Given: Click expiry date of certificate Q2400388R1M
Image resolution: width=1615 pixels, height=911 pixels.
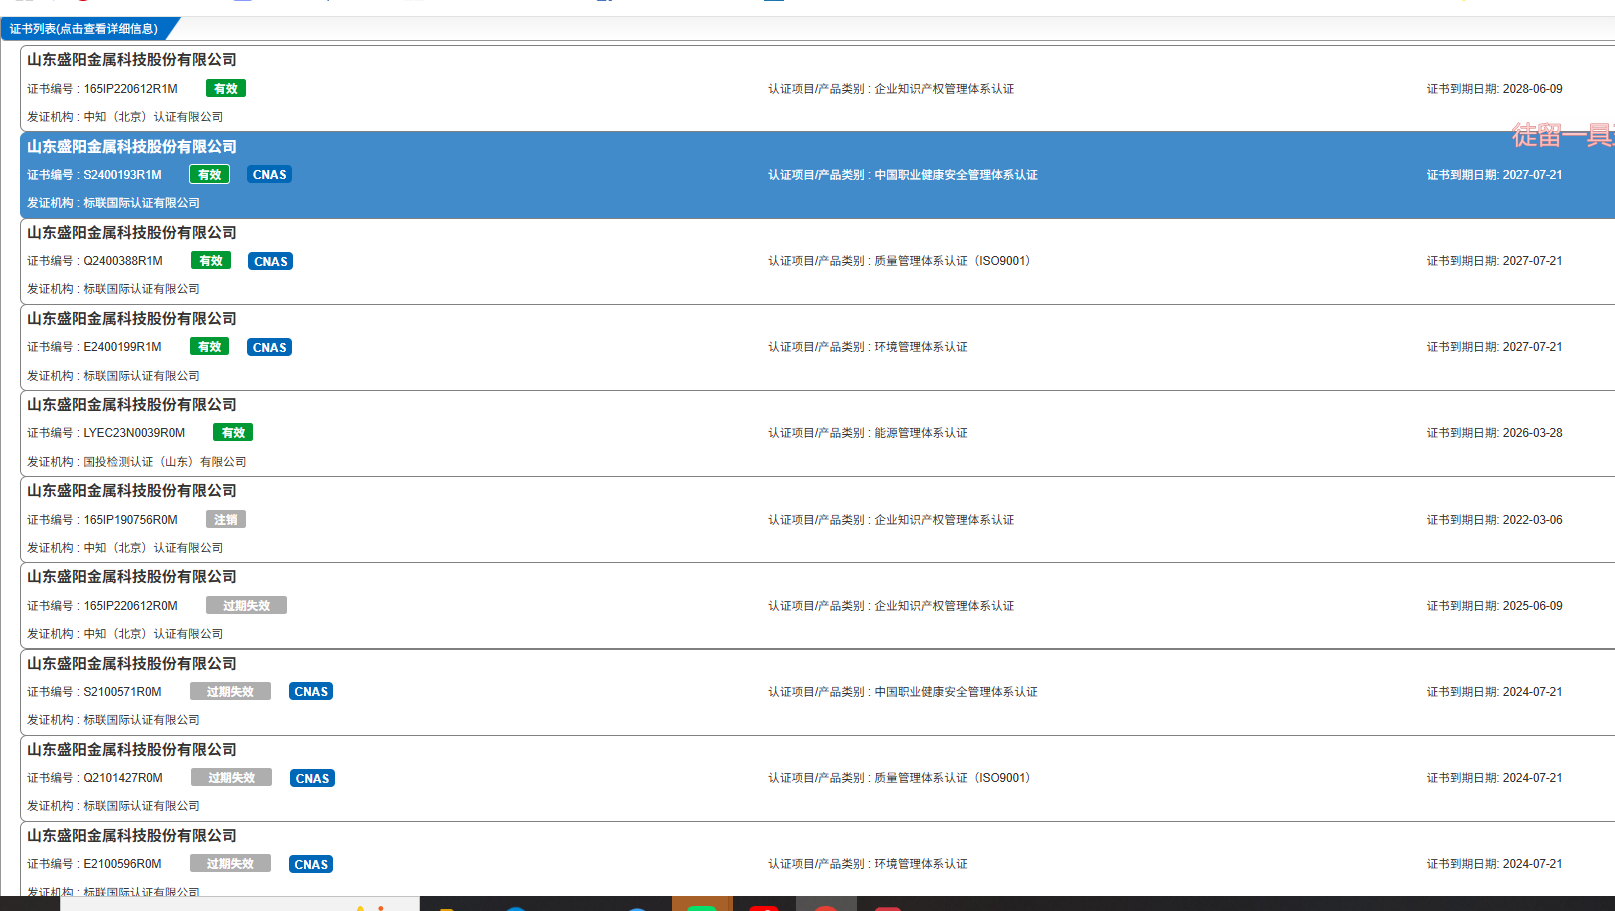Looking at the screenshot, I should coord(1532,261).
